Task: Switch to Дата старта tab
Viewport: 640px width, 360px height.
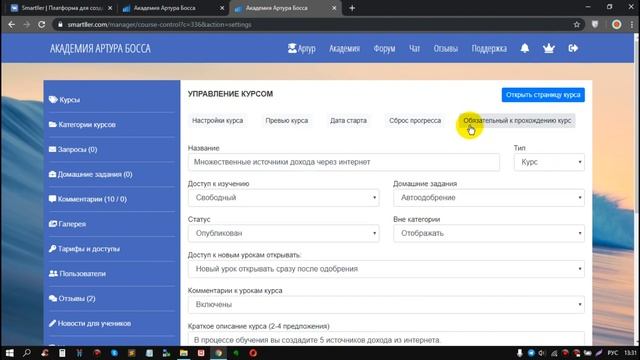Action: tap(348, 120)
